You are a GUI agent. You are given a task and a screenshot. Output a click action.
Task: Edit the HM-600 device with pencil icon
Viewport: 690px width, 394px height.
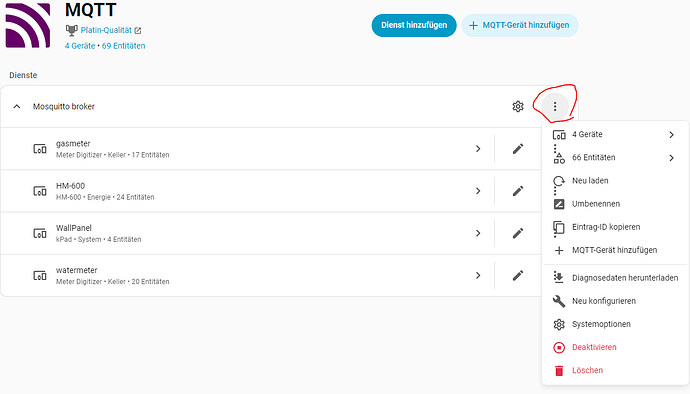coord(518,191)
